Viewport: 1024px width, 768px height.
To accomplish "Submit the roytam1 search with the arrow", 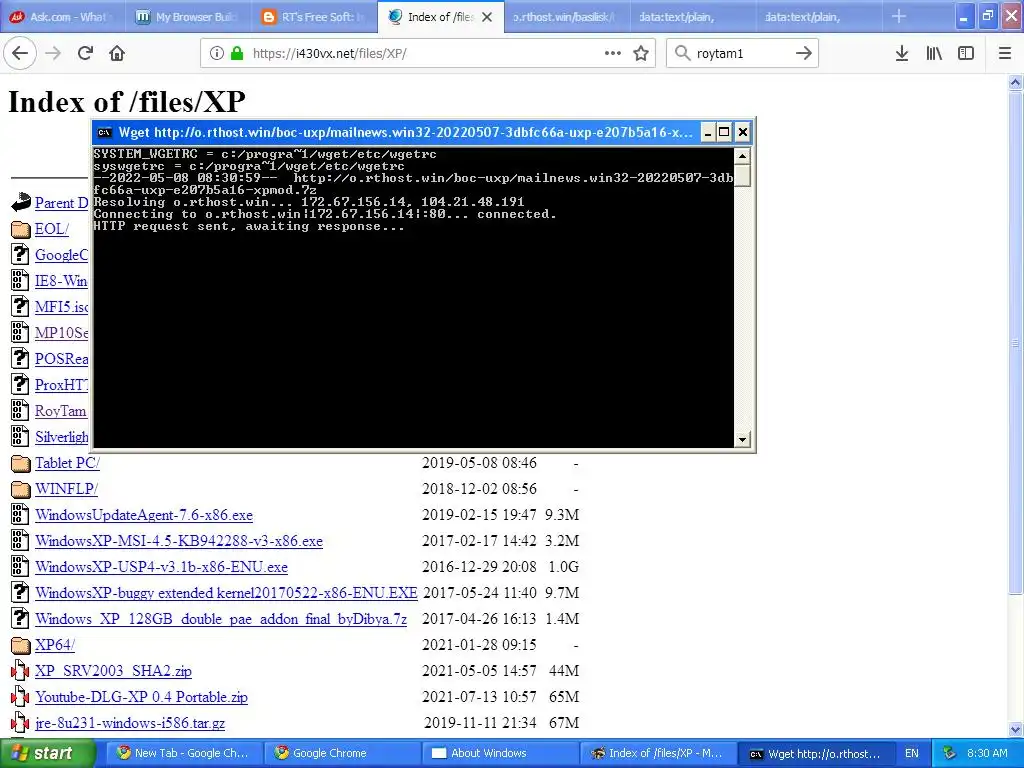I will 804,53.
